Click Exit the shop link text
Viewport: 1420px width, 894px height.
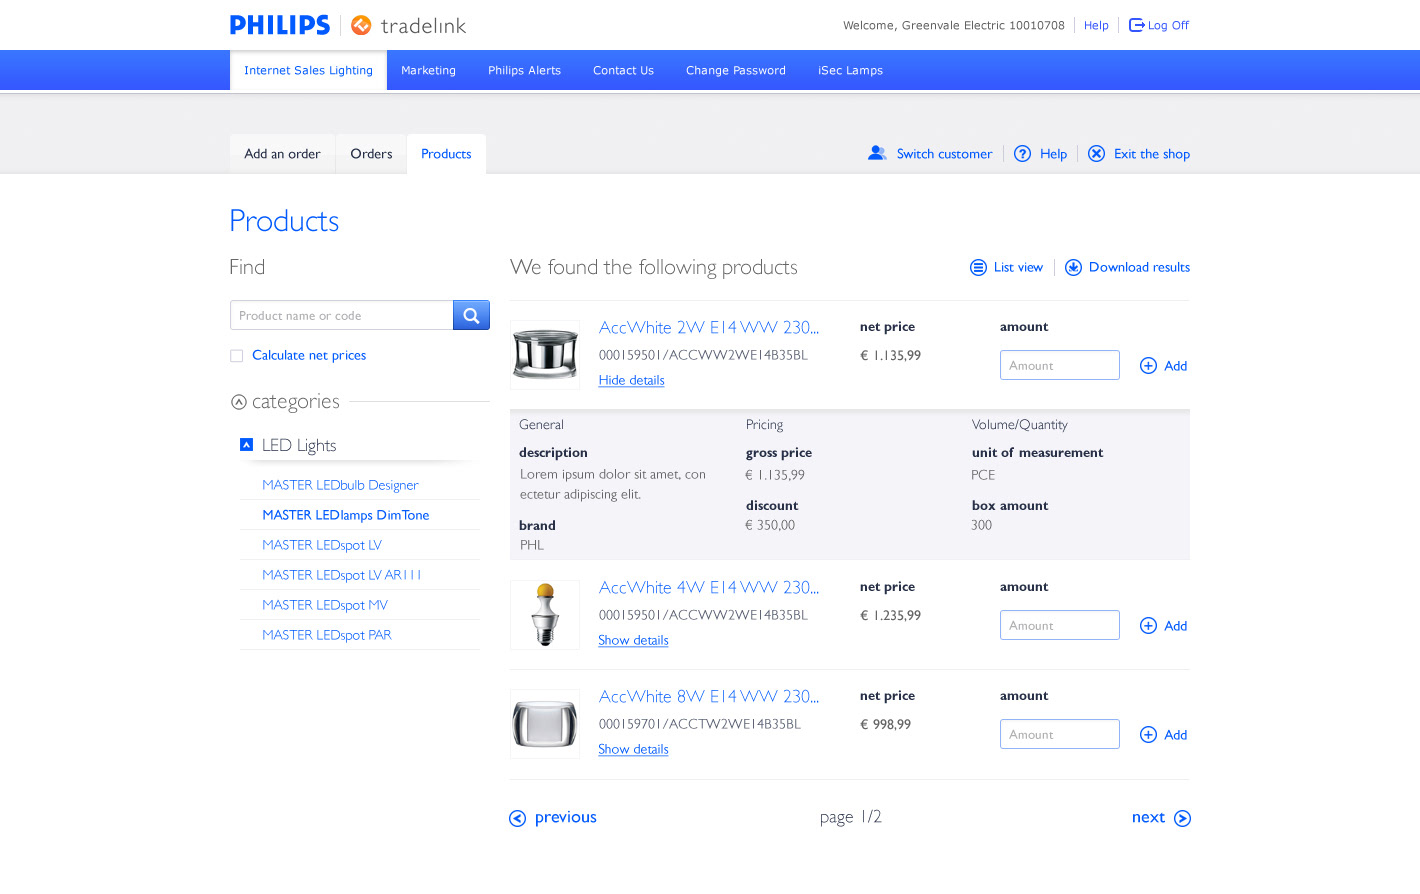tap(1152, 154)
